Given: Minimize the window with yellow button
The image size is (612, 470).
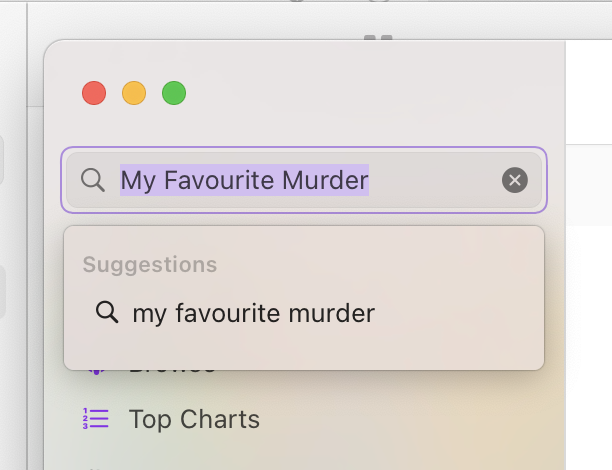Looking at the screenshot, I should pyautogui.click(x=134, y=93).
